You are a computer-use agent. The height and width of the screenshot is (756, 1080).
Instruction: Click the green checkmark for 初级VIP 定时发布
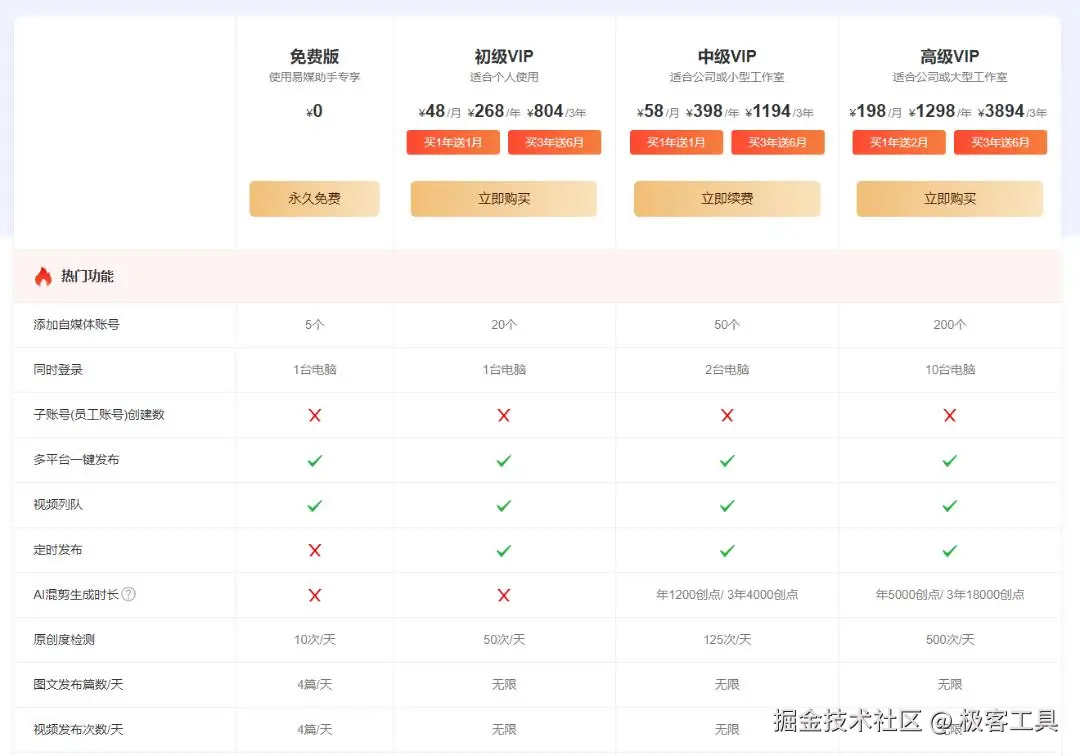tap(504, 549)
